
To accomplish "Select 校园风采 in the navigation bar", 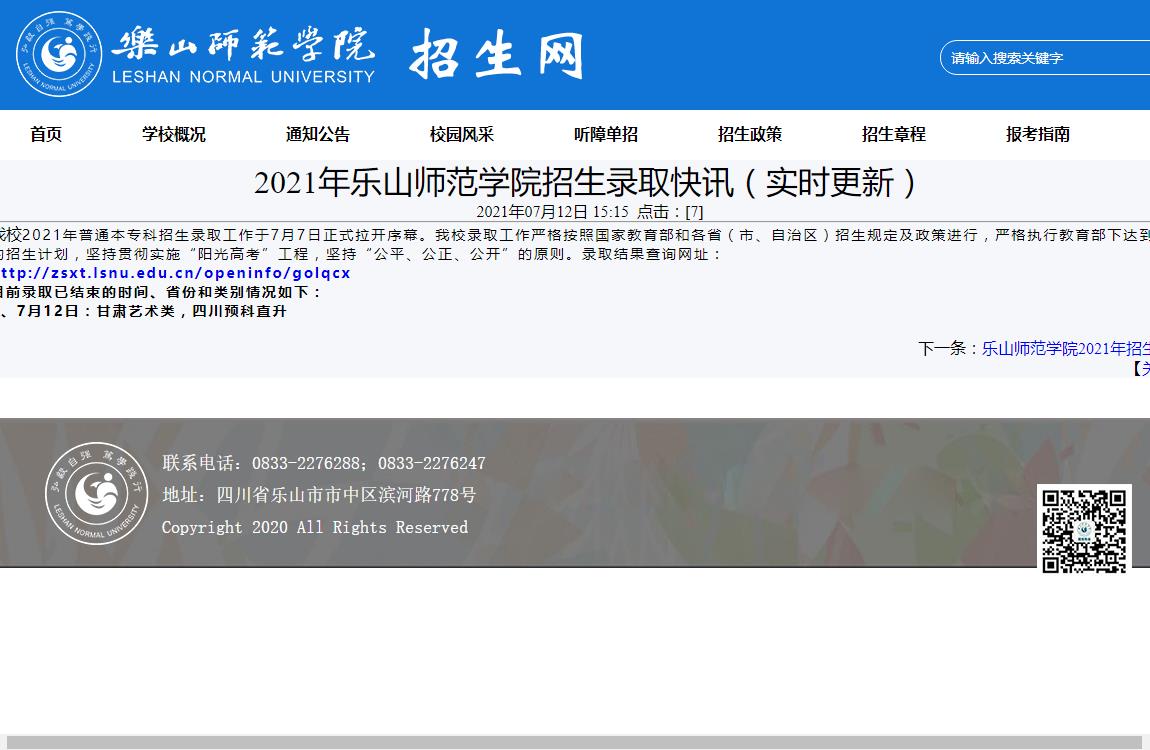I will click(462, 134).
